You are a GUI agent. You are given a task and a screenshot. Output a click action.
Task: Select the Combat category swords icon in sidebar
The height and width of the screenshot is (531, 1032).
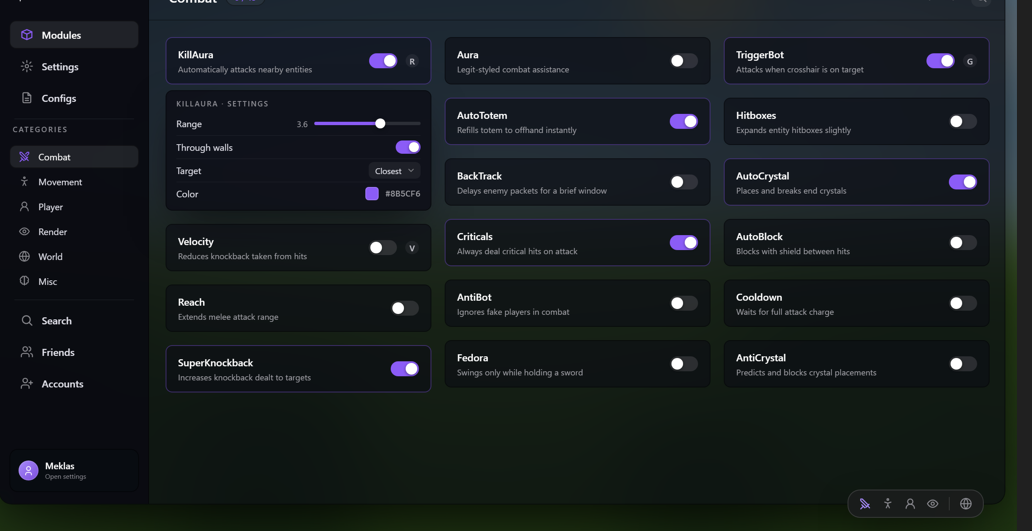point(24,157)
